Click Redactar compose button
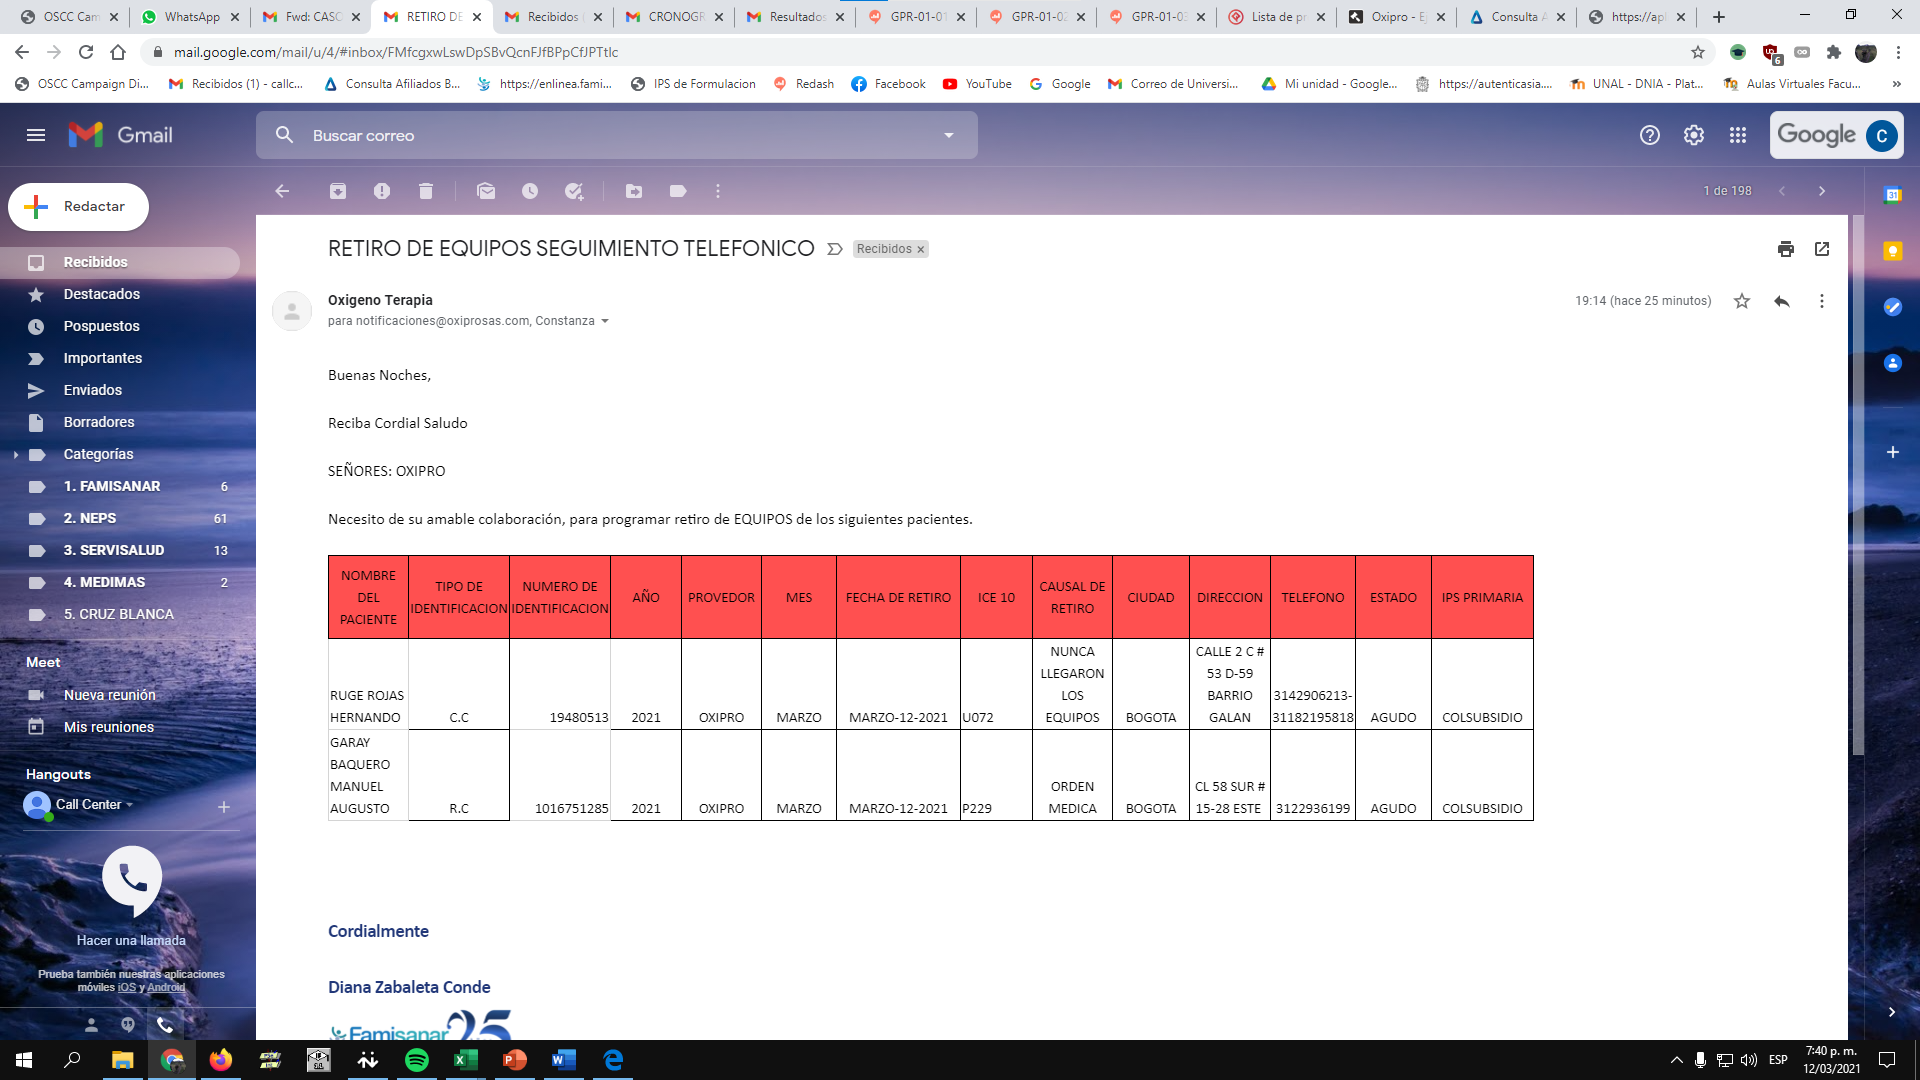 click(79, 207)
